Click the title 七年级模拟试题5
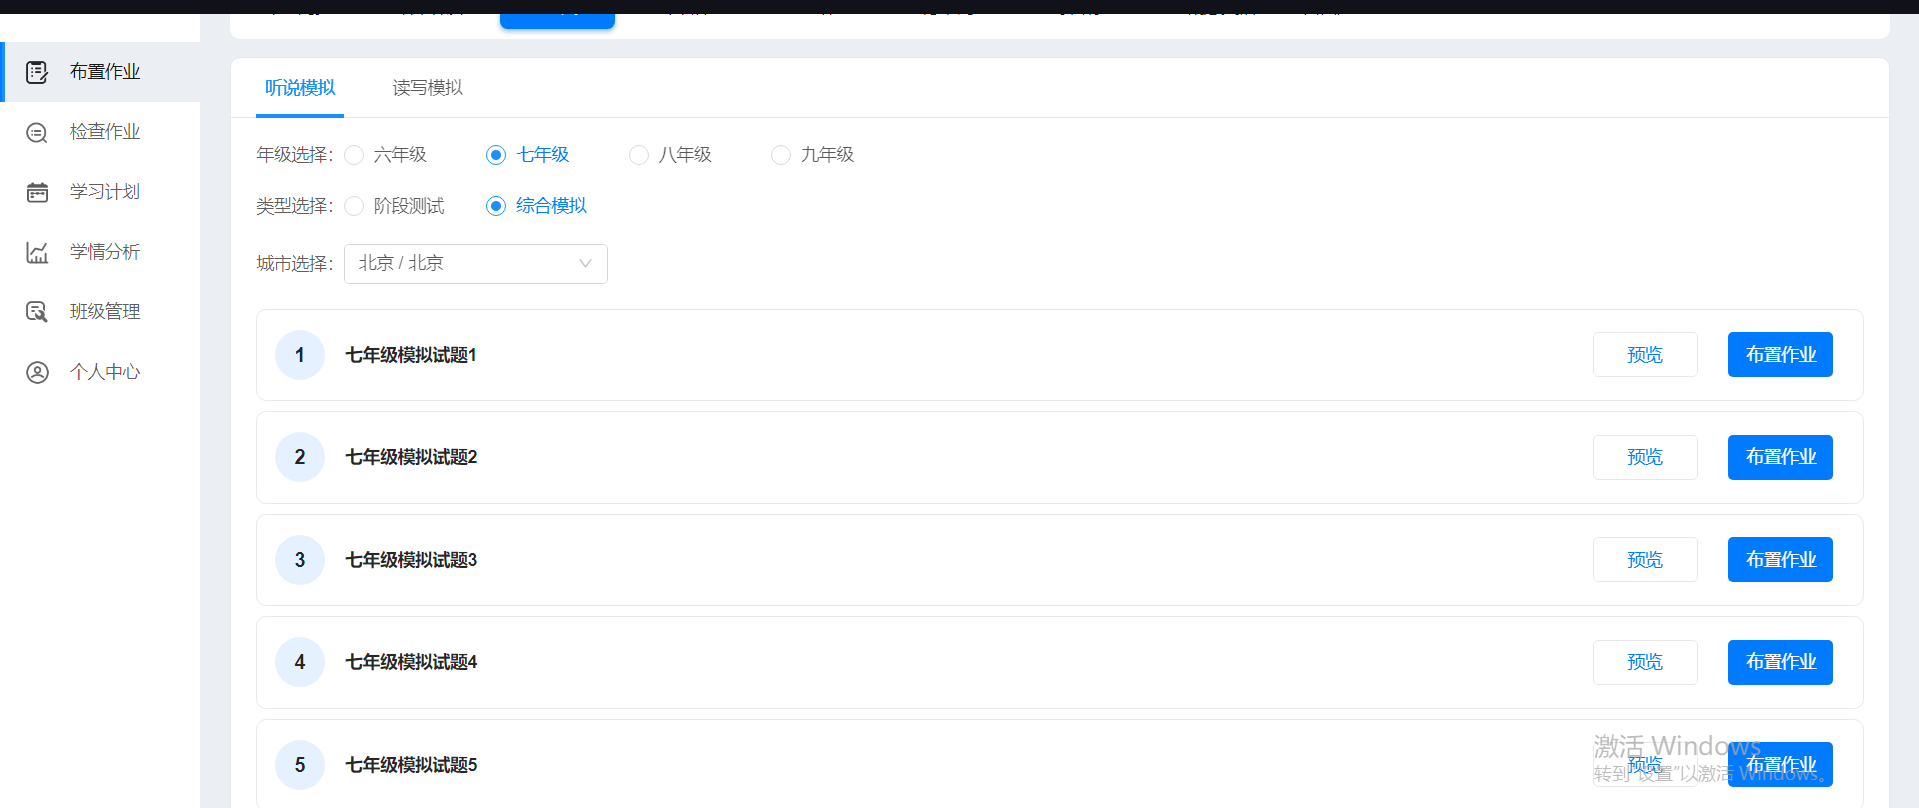This screenshot has width=1919, height=808. (x=411, y=765)
